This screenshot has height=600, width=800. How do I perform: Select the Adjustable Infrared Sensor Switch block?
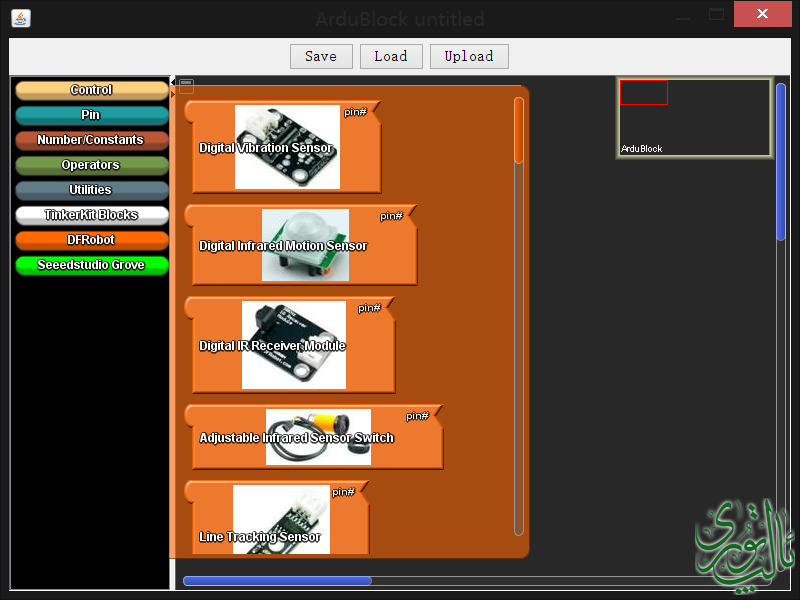314,437
